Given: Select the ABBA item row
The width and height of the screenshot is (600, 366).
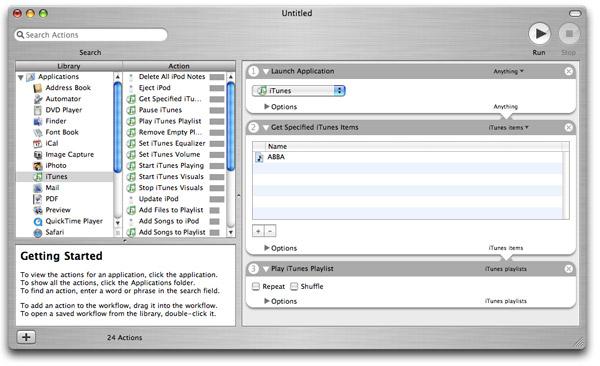Looking at the screenshot, I should [x=408, y=157].
